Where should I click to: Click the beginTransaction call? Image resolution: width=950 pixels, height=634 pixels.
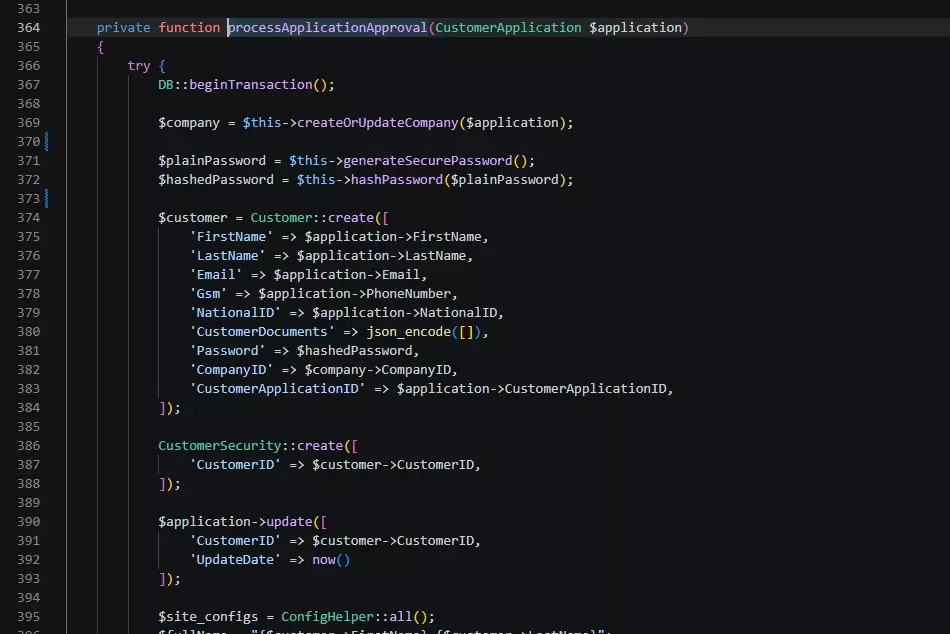[x=251, y=85]
